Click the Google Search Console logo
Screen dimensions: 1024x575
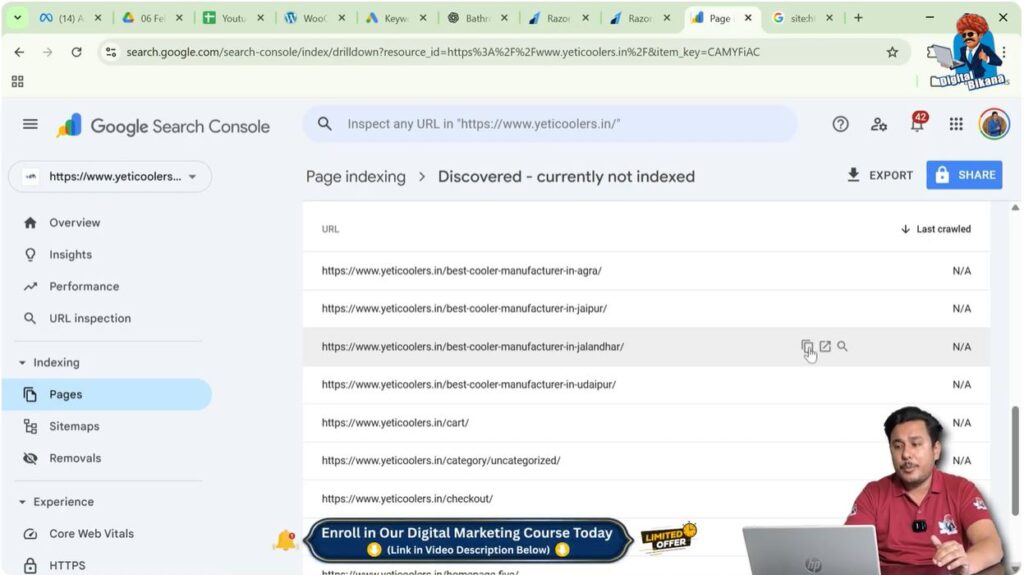click(x=163, y=126)
